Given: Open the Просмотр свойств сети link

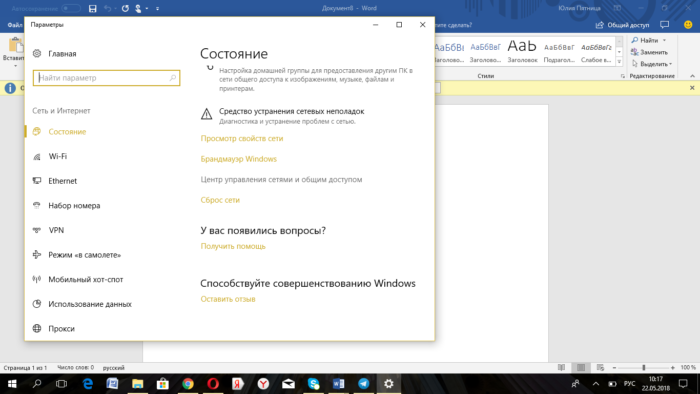Looking at the screenshot, I should coord(242,138).
